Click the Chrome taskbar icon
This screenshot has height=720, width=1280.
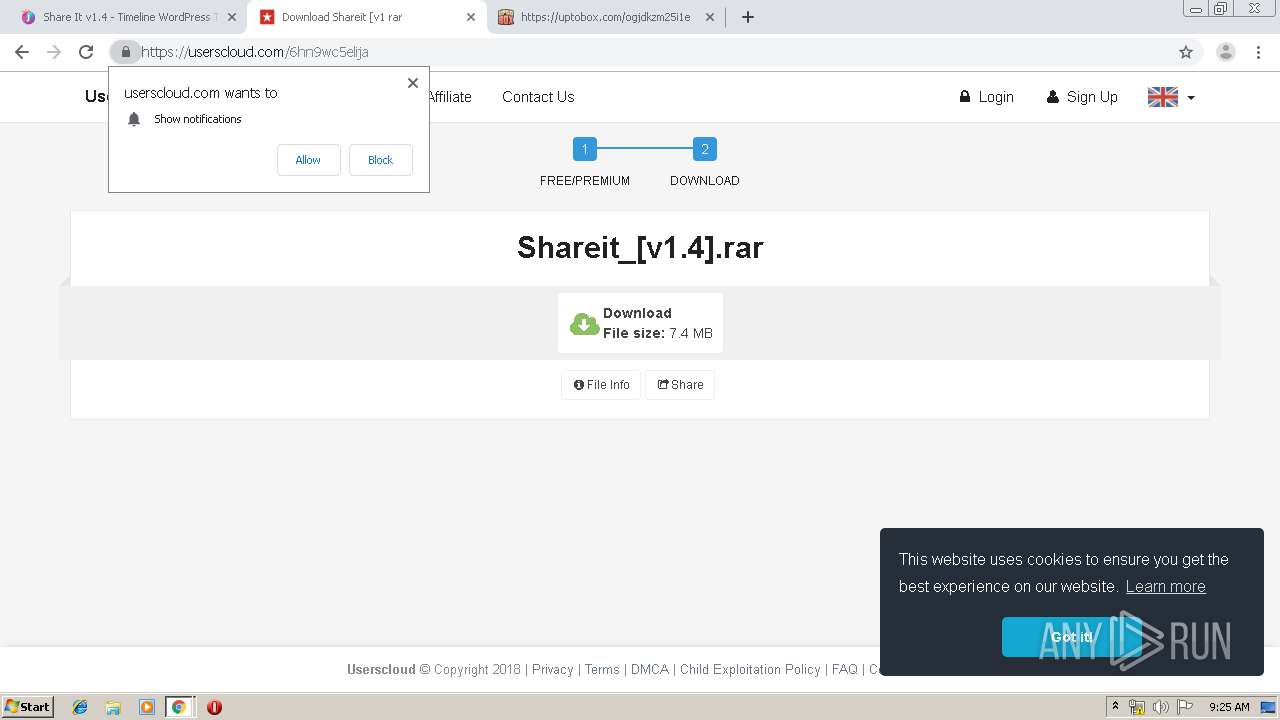click(x=179, y=707)
